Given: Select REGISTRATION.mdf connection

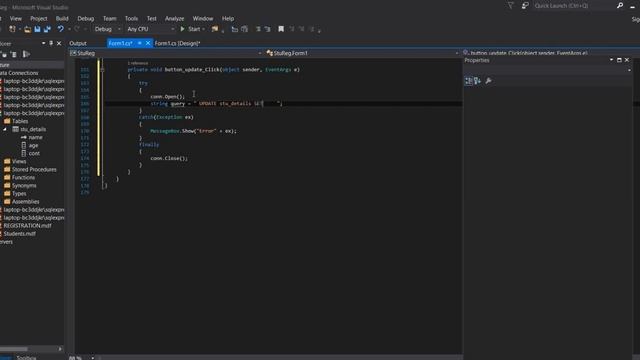Looking at the screenshot, I should coord(27,226).
